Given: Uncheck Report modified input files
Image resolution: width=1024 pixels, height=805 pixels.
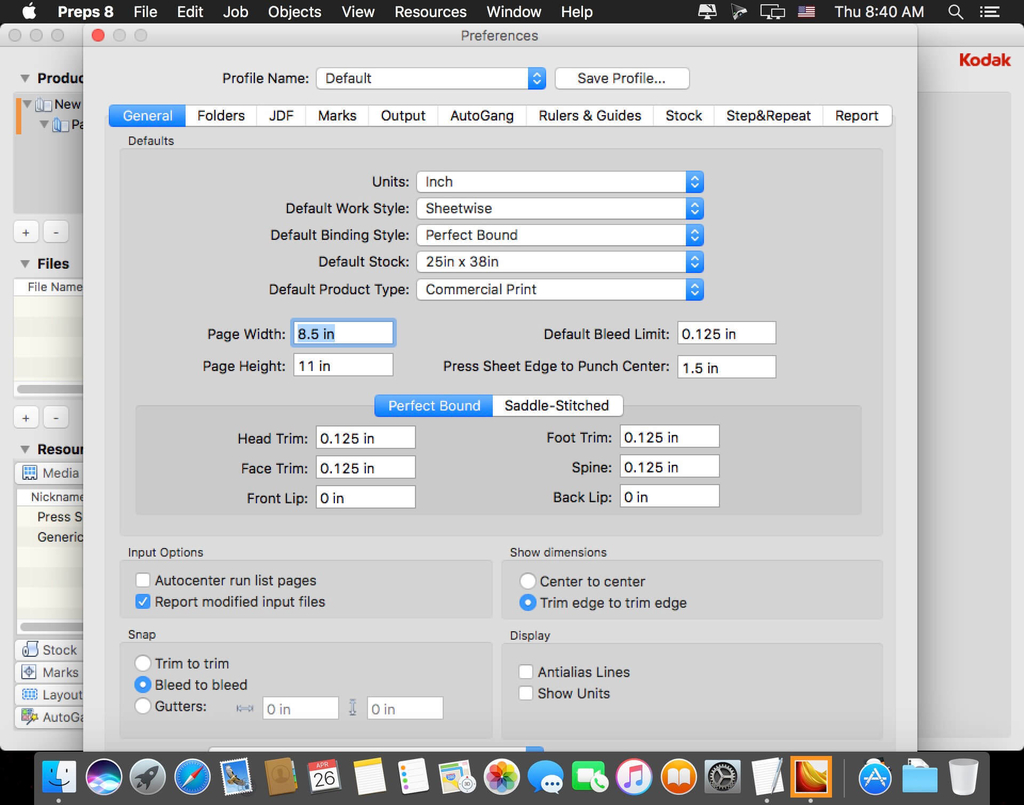Looking at the screenshot, I should point(144,602).
